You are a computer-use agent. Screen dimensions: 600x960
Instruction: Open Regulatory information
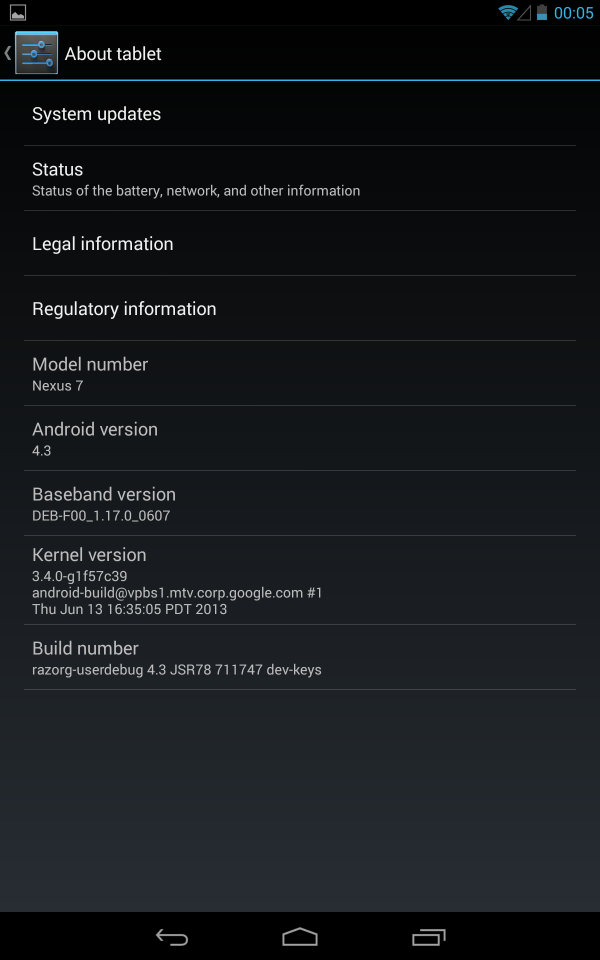[300, 309]
